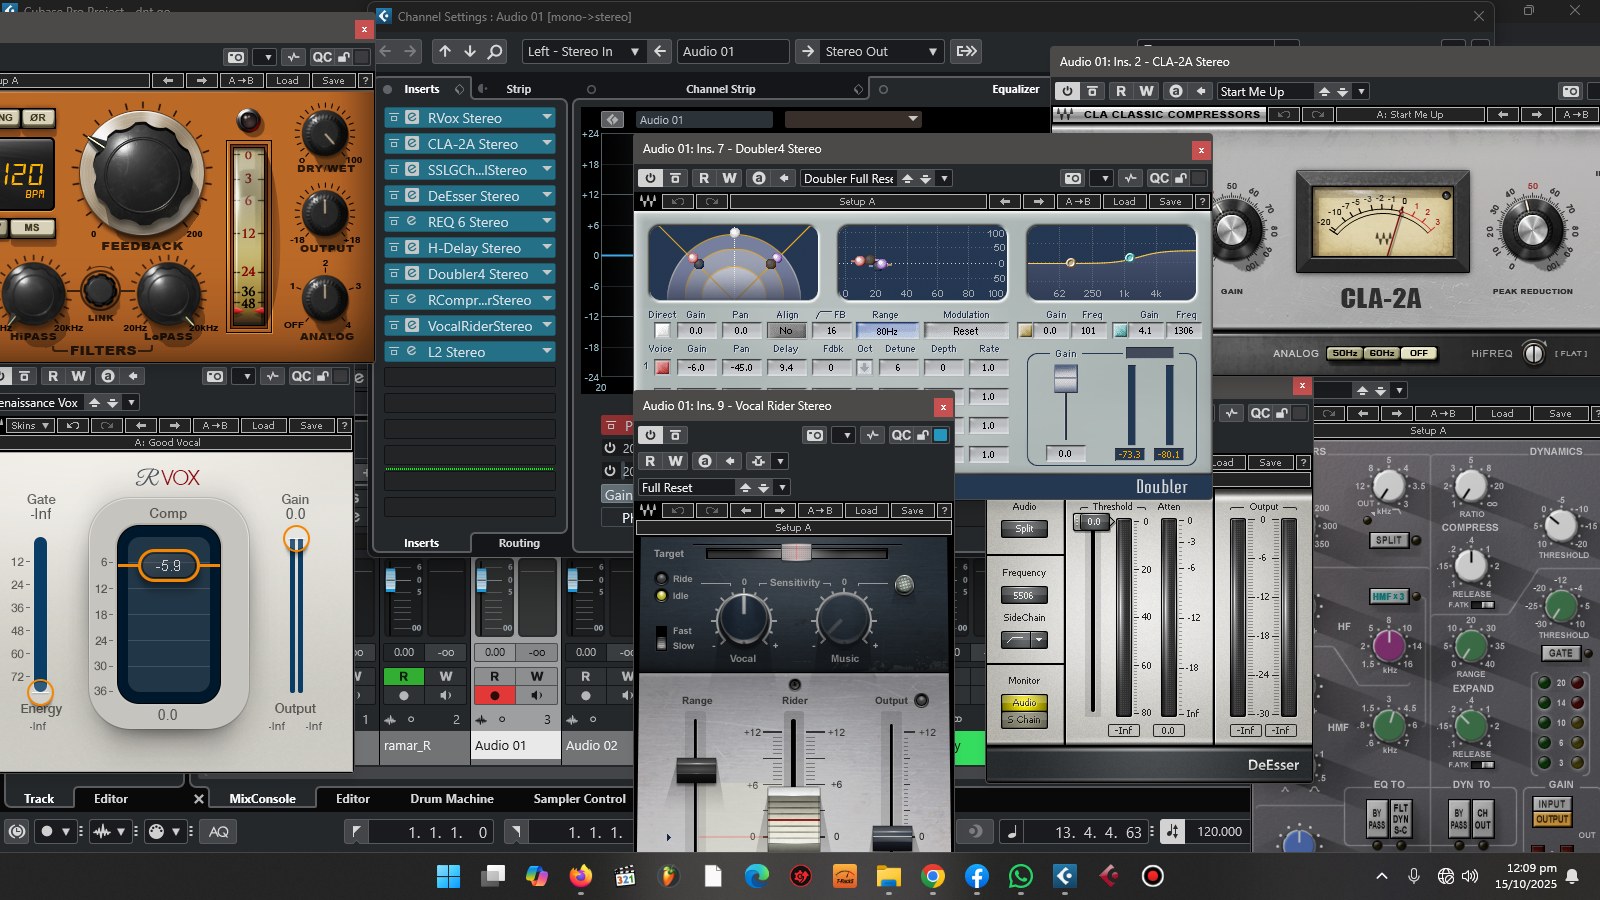This screenshot has width=1600, height=900.
Task: Click Modulation Reset button in Doubler
Action: pos(966,331)
